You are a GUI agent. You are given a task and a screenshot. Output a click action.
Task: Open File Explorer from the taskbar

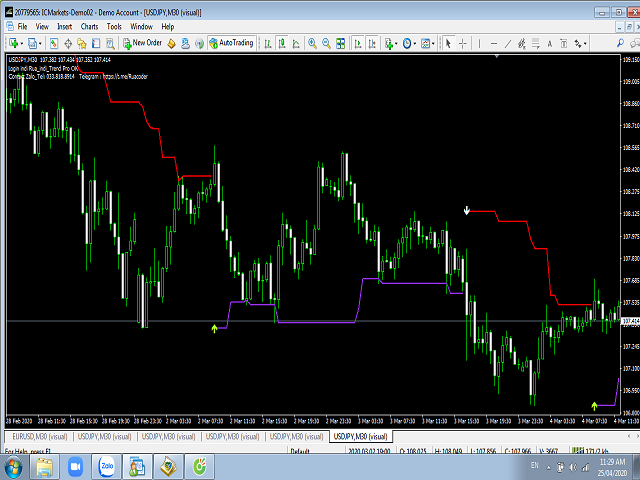[45, 467]
